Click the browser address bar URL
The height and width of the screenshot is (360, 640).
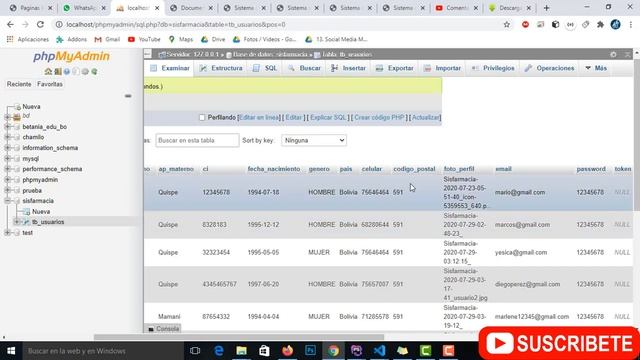point(176,24)
